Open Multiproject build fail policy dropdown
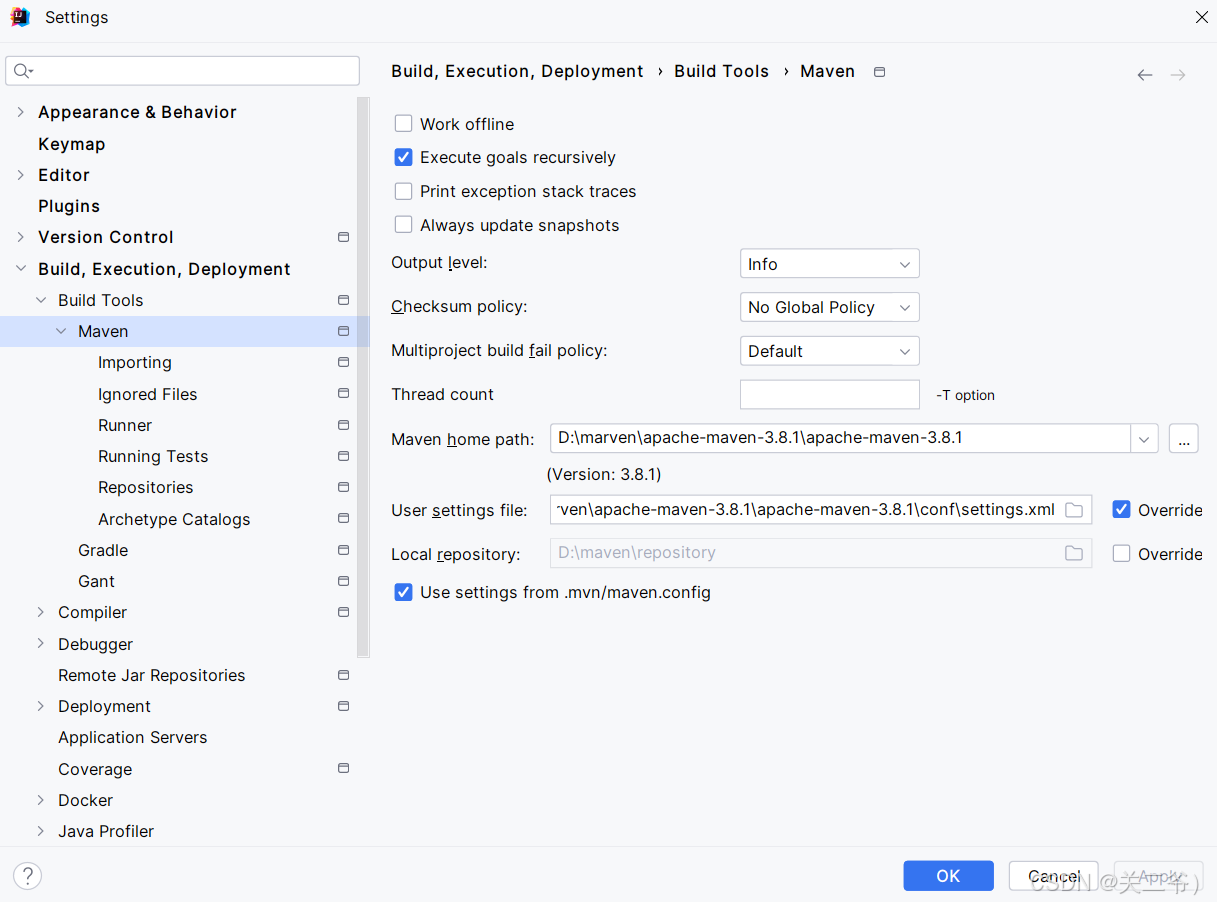The height and width of the screenshot is (902, 1217). tap(829, 351)
